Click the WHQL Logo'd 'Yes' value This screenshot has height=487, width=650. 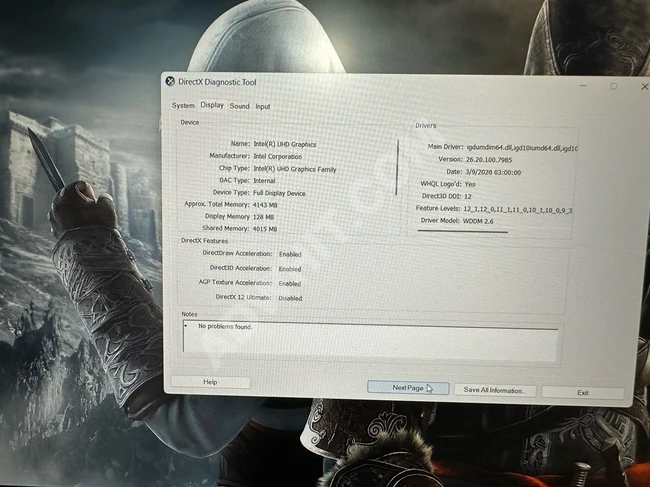coord(470,184)
